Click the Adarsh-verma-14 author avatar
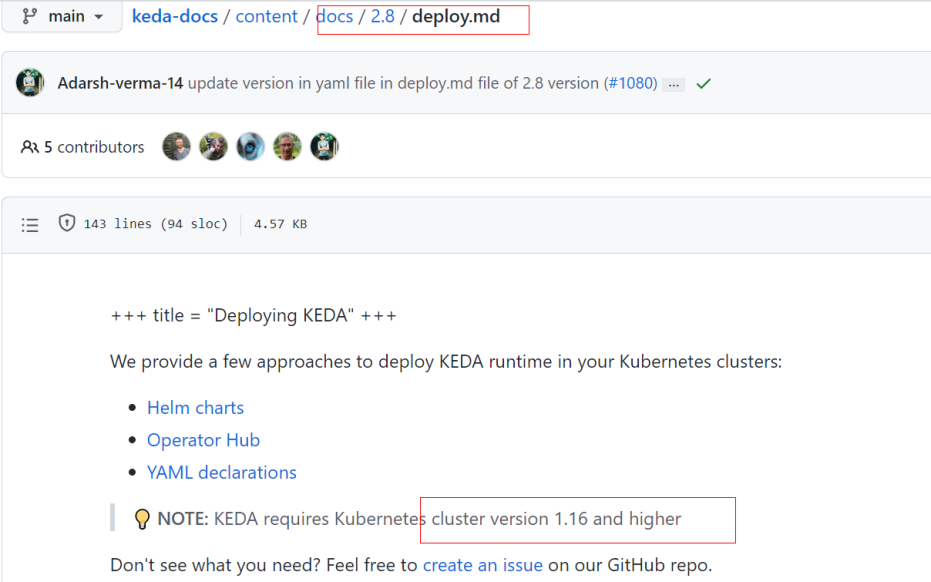Viewport: 931px width, 582px height. [30, 83]
